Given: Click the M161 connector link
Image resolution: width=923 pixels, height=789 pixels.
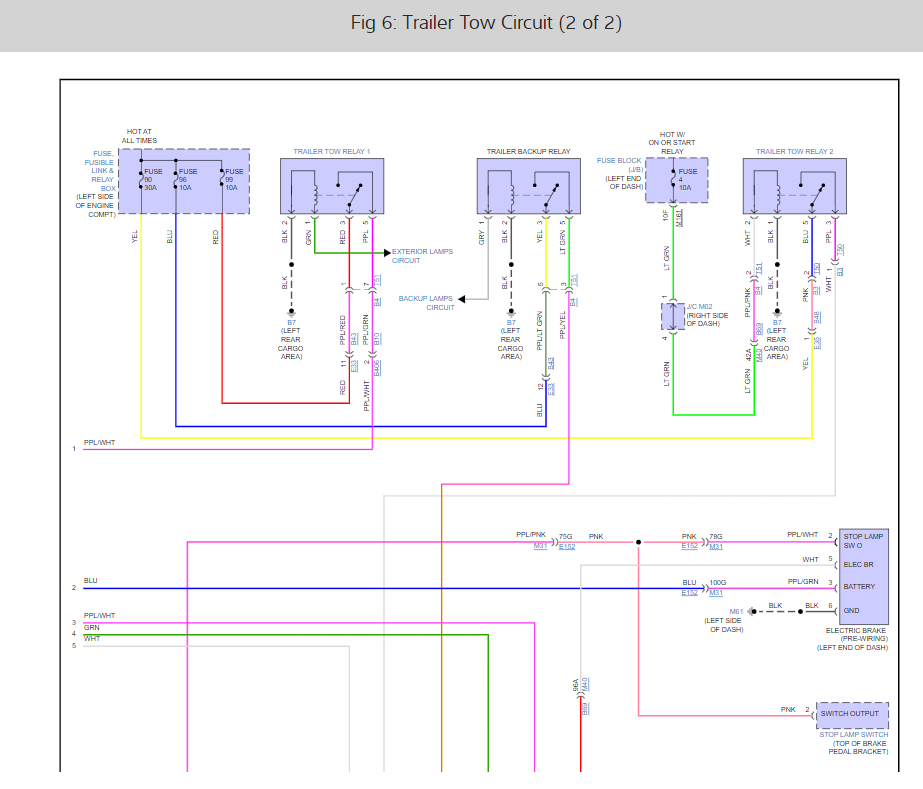Looking at the screenshot, I should click(x=679, y=218).
